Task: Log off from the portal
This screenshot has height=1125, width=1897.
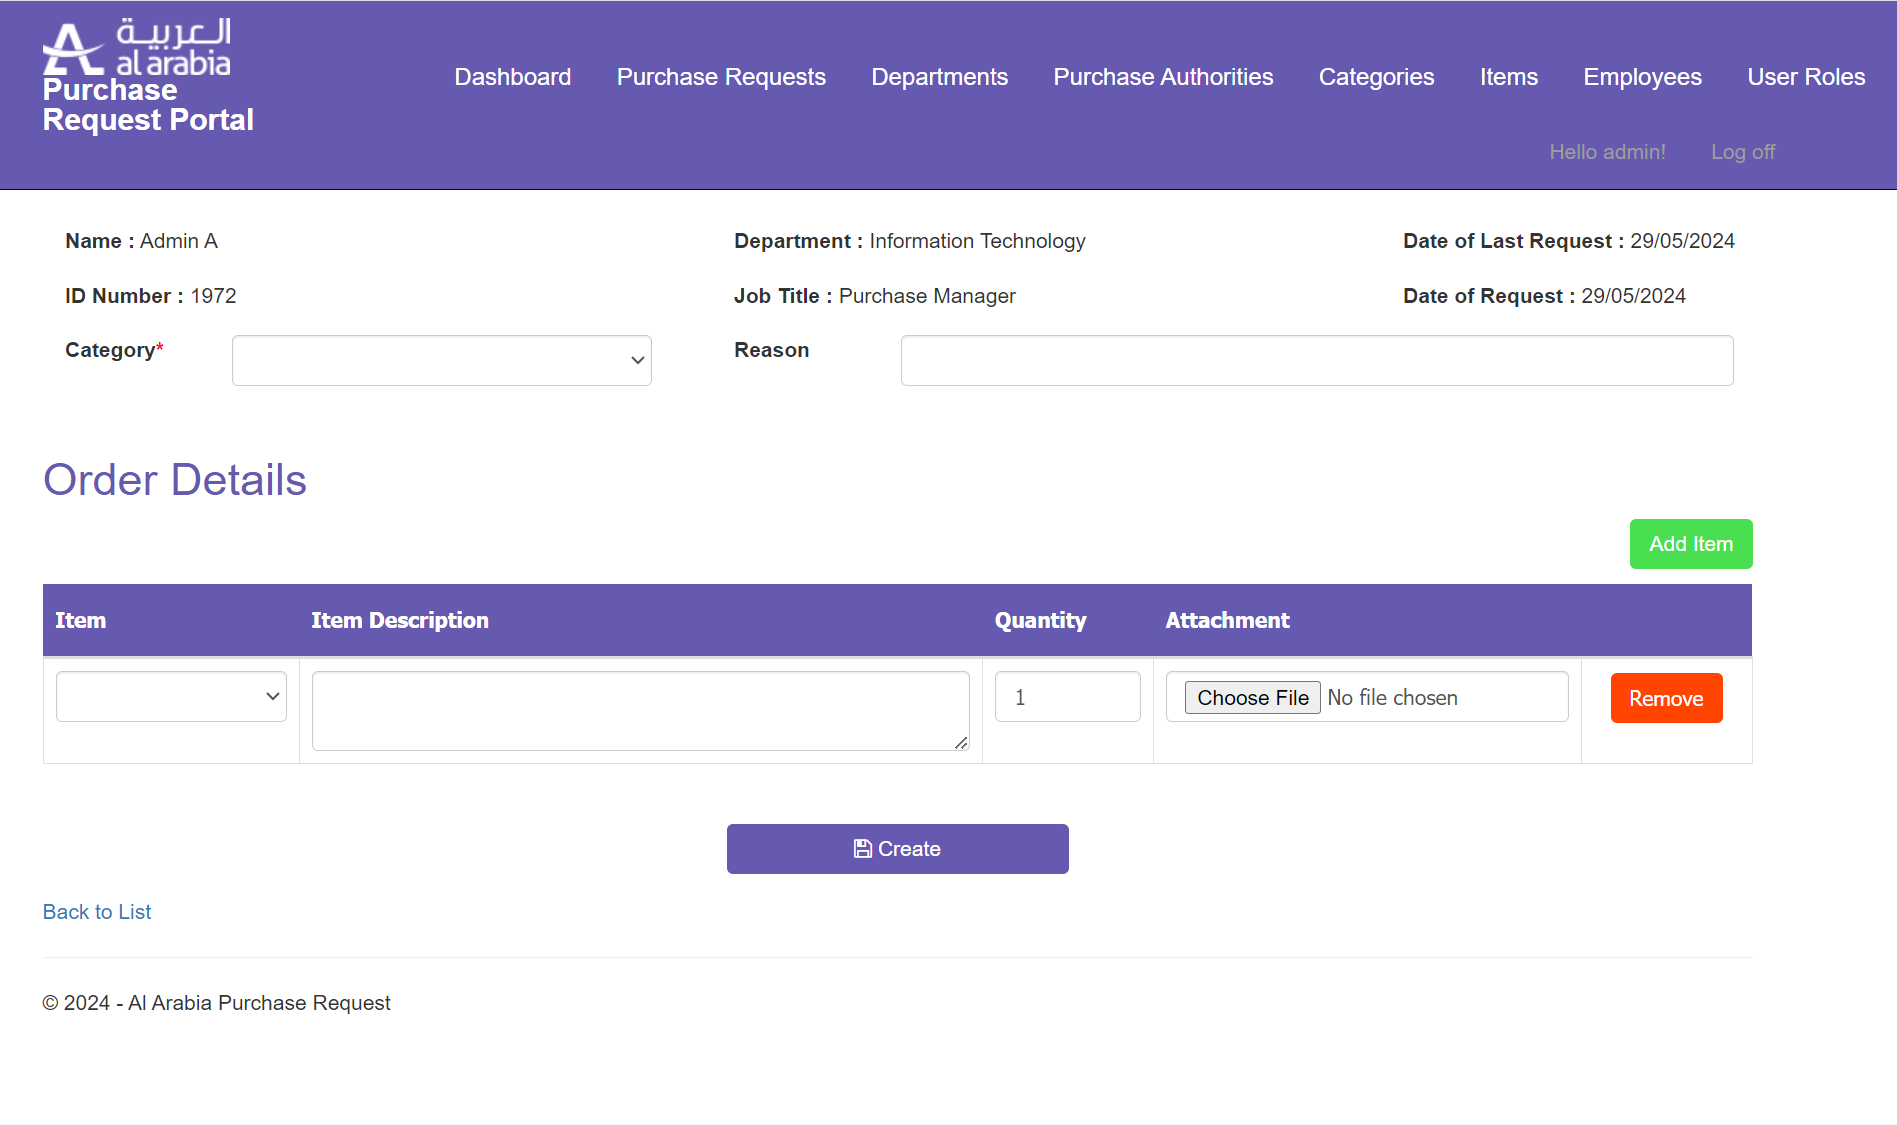Action: click(x=1742, y=152)
